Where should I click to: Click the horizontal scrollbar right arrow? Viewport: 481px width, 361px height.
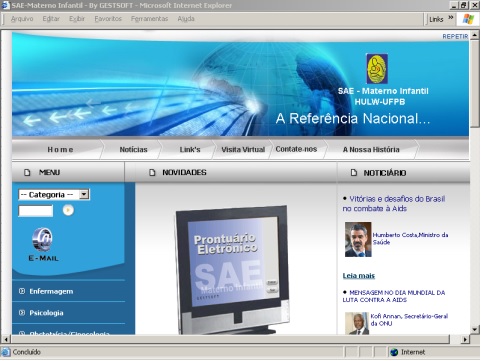[x=465, y=339]
